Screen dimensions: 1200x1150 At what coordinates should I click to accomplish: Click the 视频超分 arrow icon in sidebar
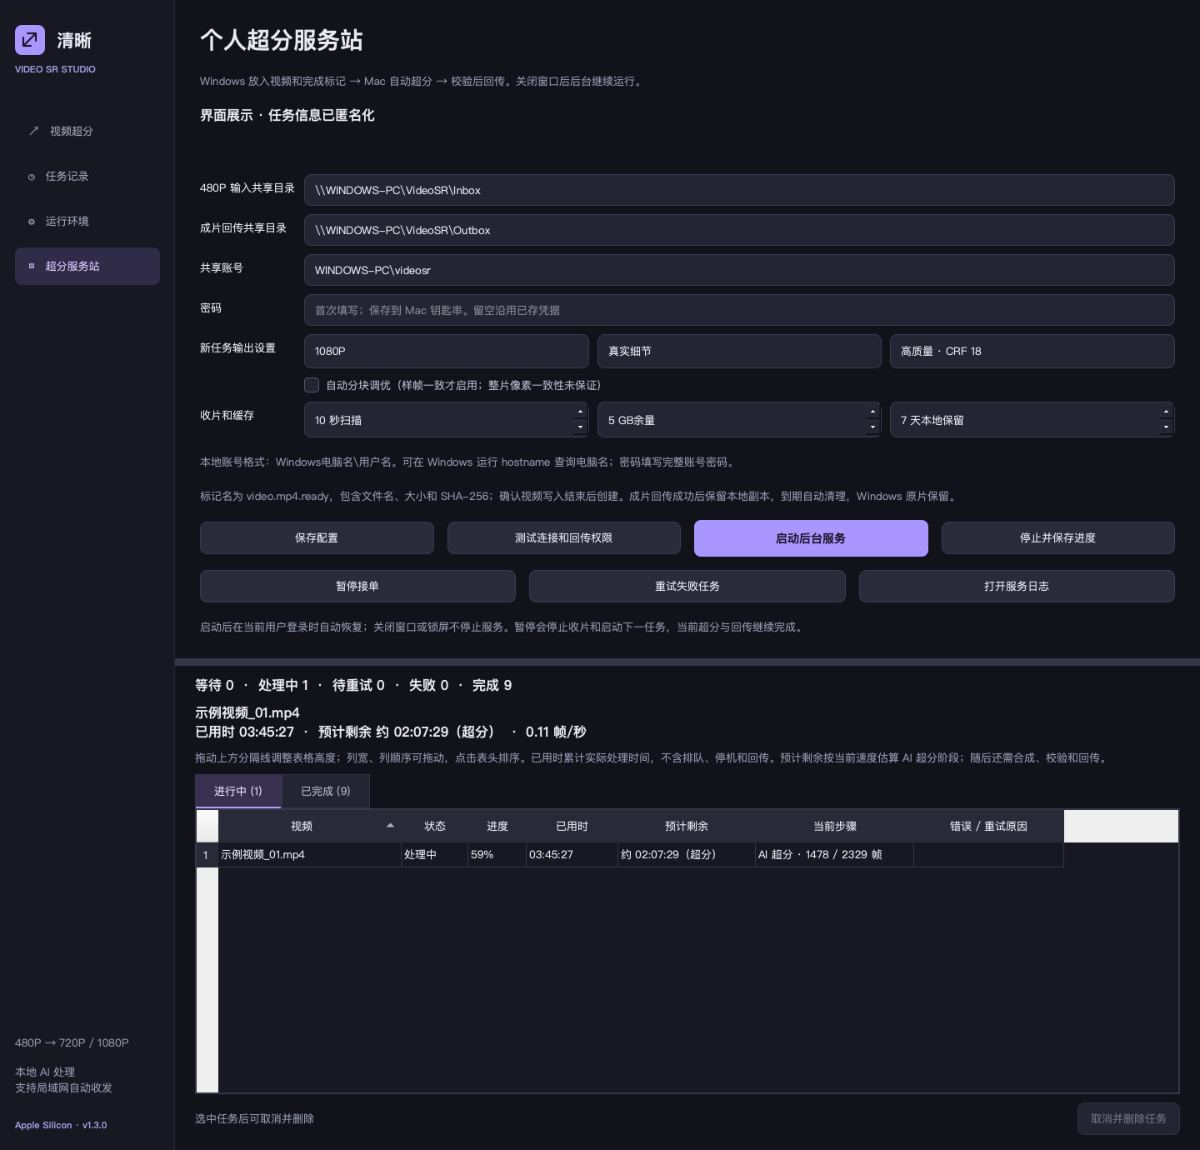point(33,131)
